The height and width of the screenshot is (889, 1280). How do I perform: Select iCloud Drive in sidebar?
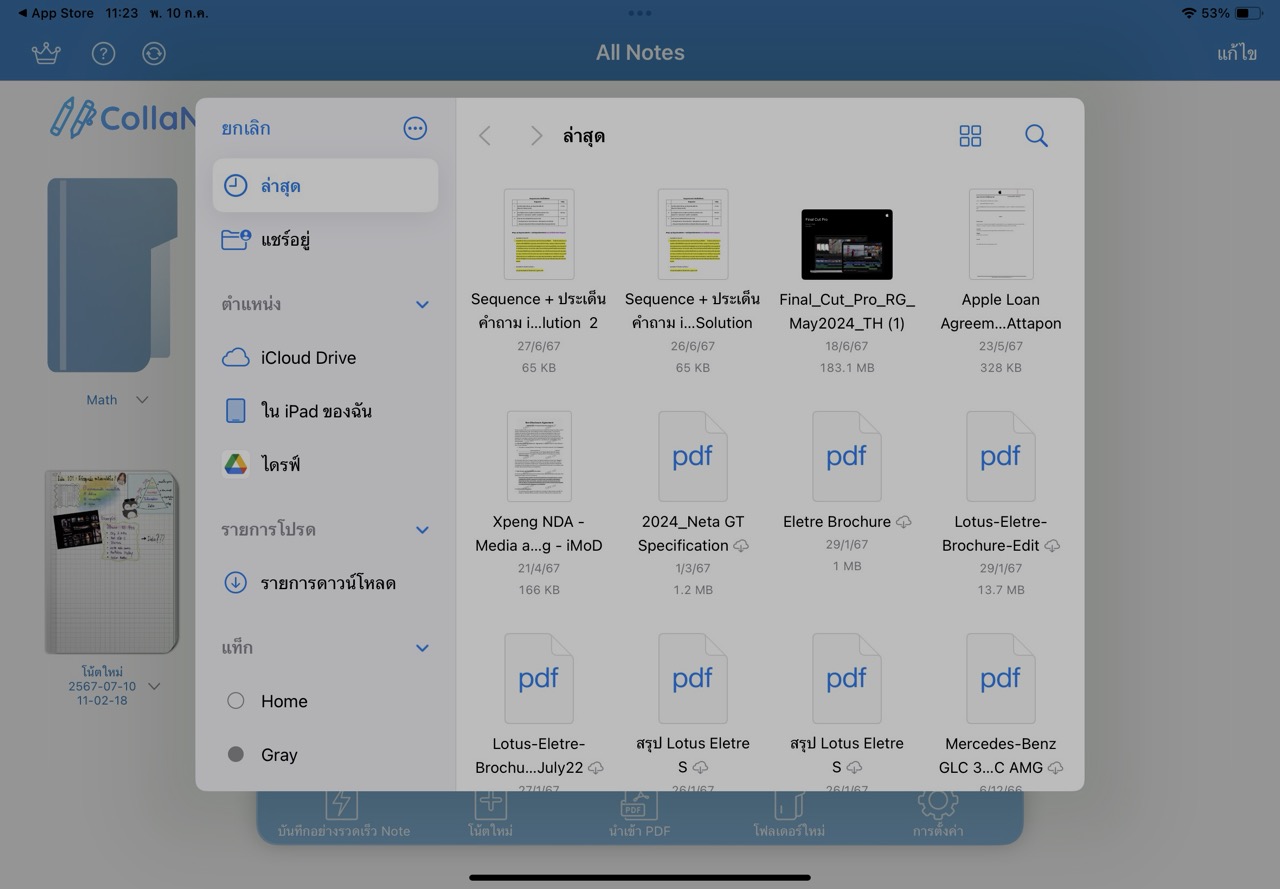307,358
